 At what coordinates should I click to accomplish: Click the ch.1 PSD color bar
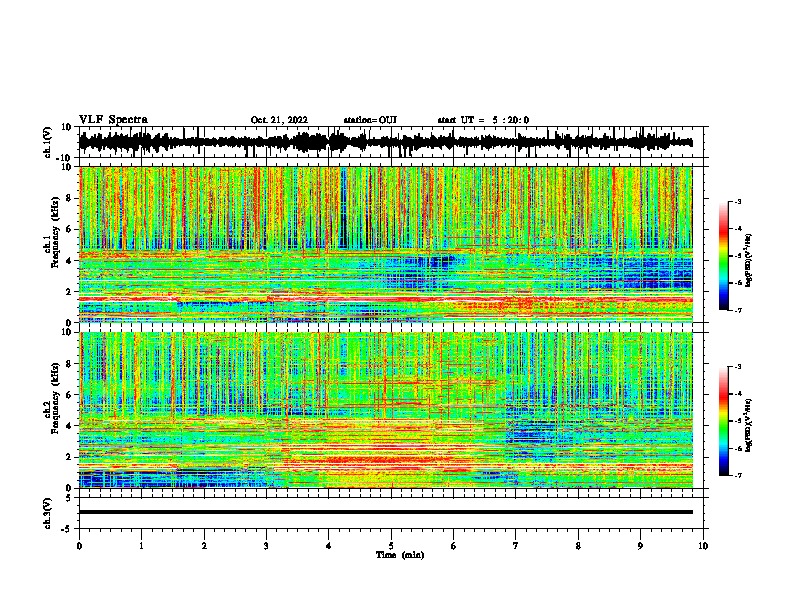(723, 256)
